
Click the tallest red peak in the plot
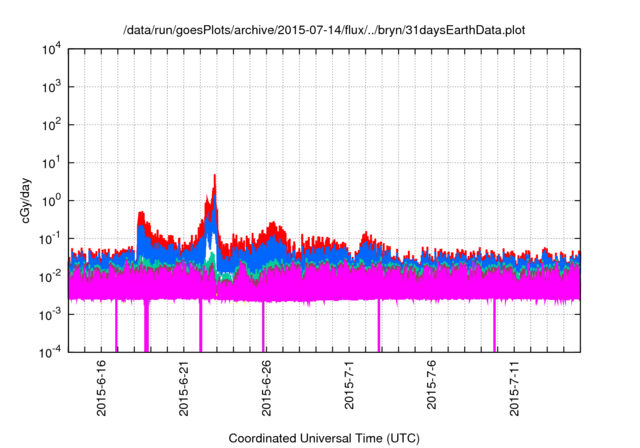[215, 178]
